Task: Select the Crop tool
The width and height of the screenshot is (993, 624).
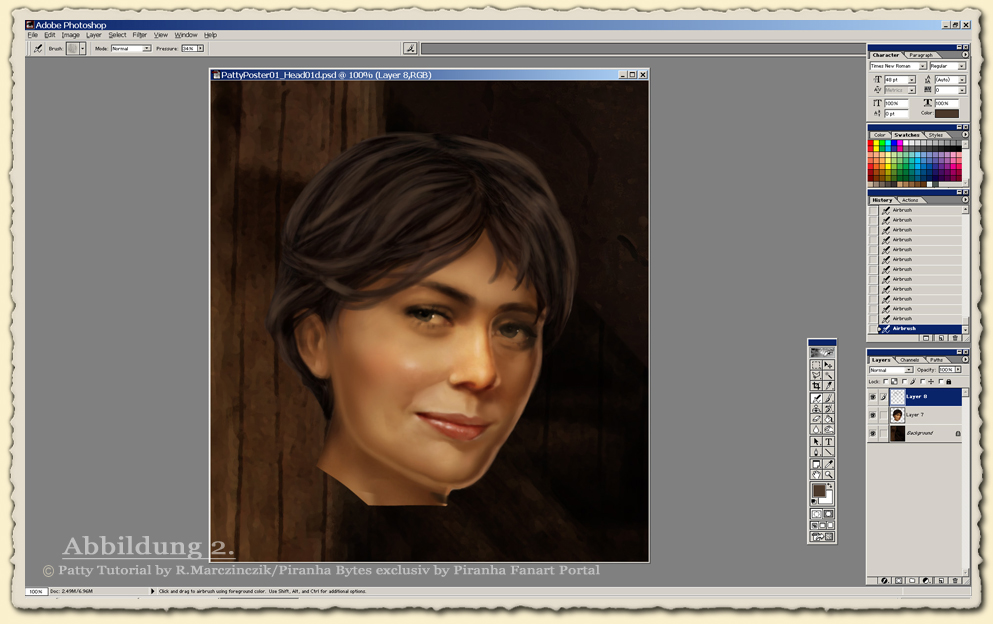Action: coord(816,385)
